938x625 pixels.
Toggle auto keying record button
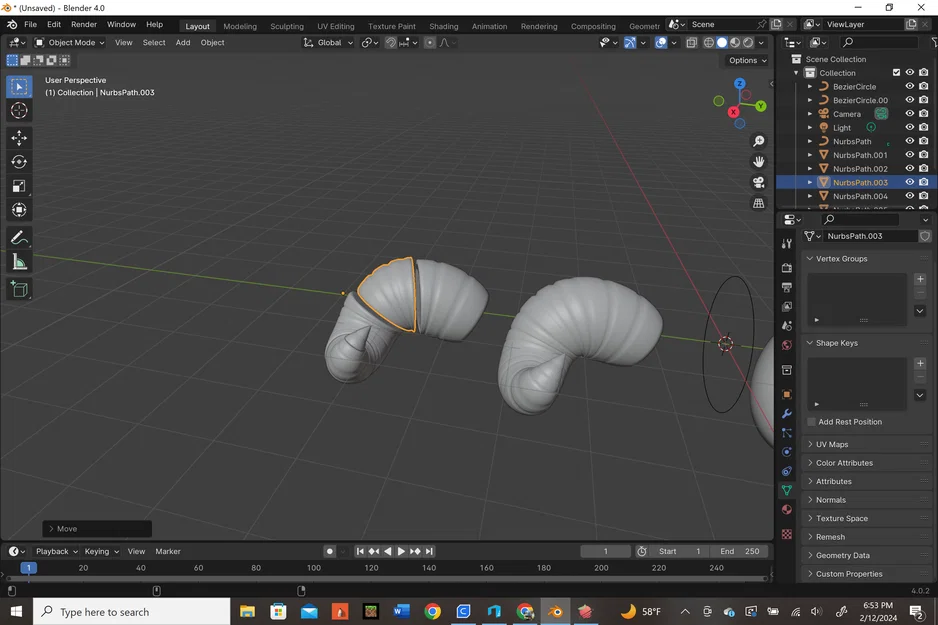point(330,551)
